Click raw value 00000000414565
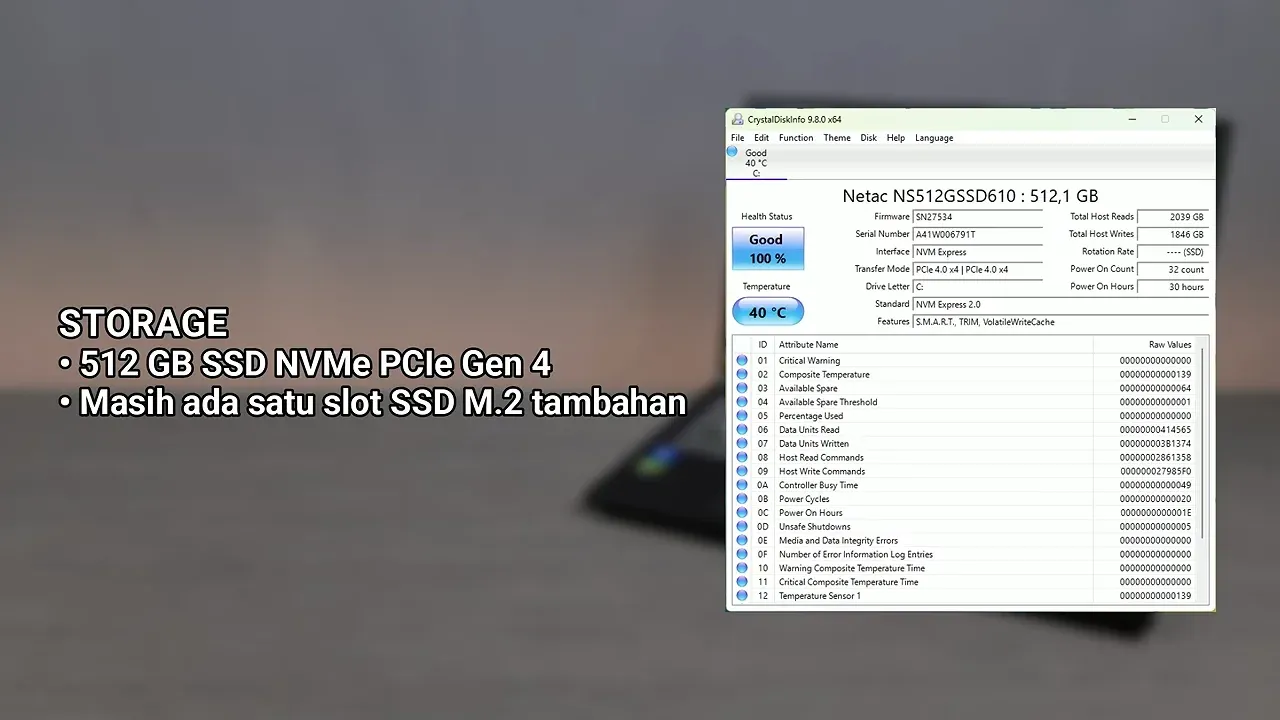Screen dimensions: 1280x720 pyautogui.click(x=1155, y=430)
